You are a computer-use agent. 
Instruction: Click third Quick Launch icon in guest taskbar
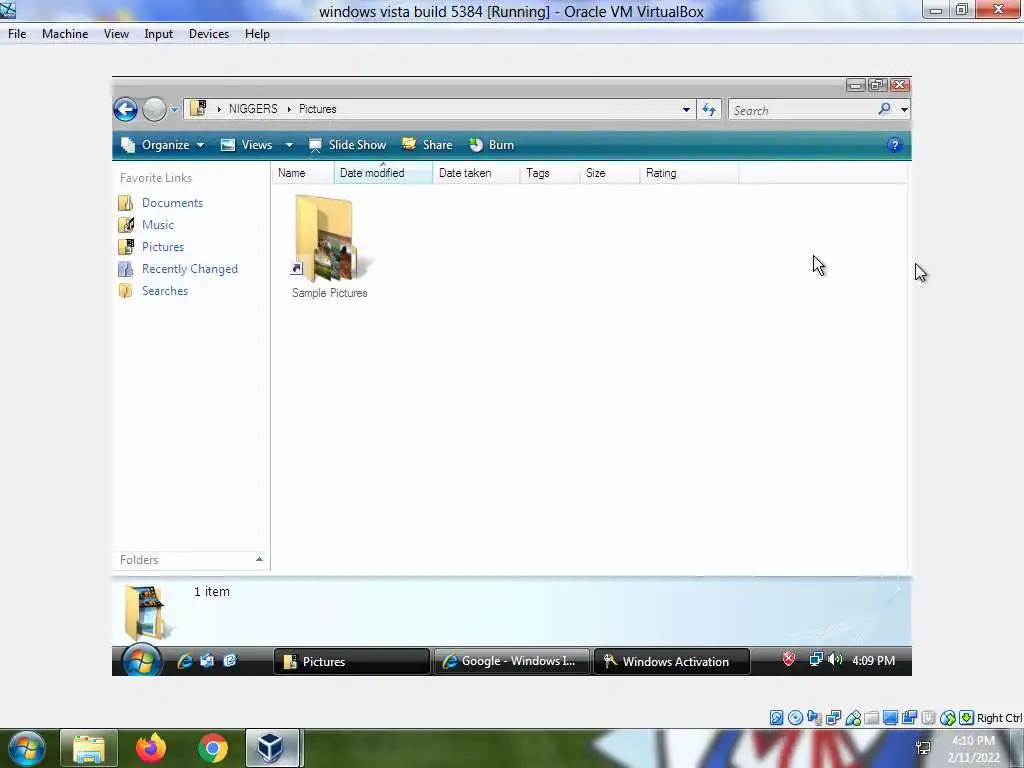click(x=229, y=661)
